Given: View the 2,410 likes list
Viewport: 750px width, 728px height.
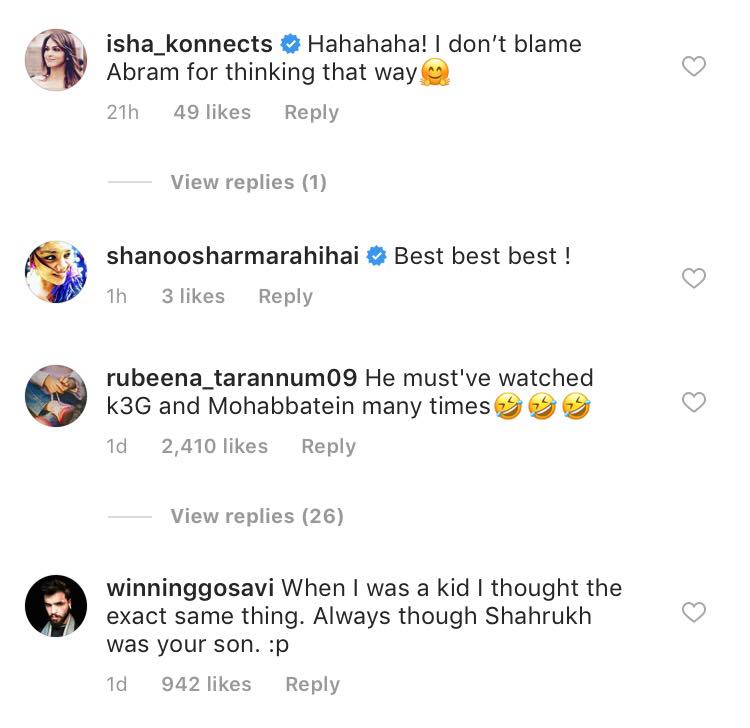Looking at the screenshot, I should 214,447.
